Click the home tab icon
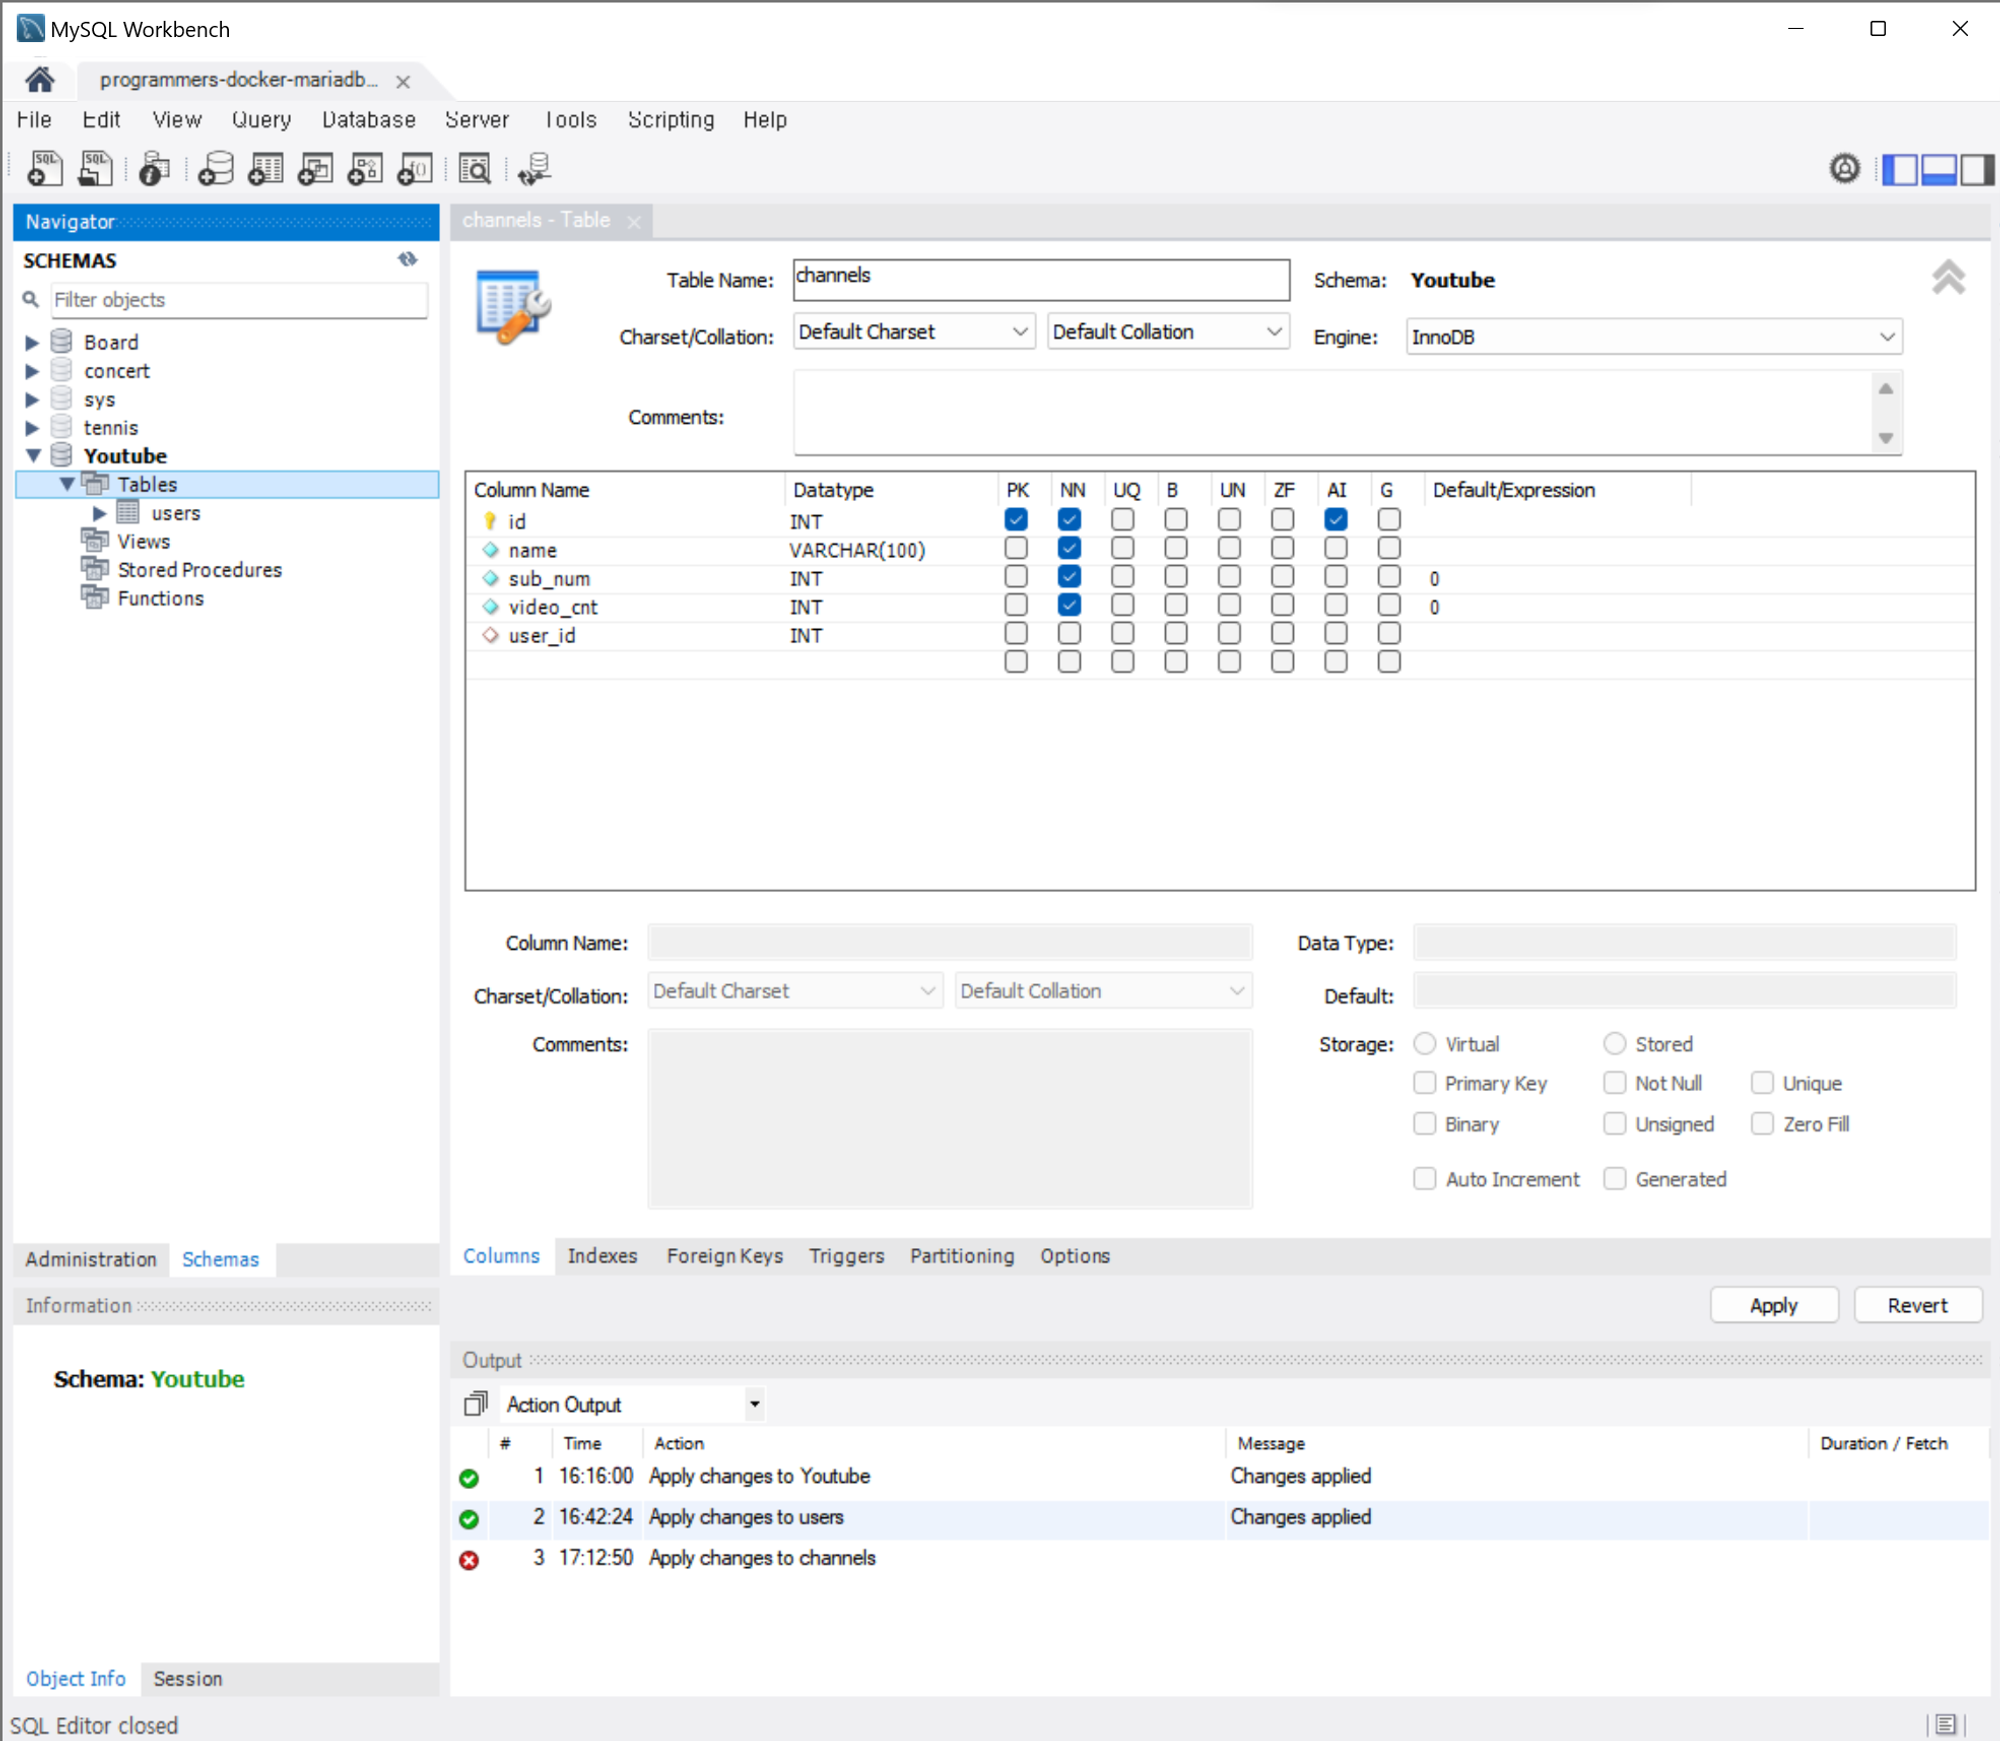This screenshot has width=2000, height=1741. coord(40,80)
